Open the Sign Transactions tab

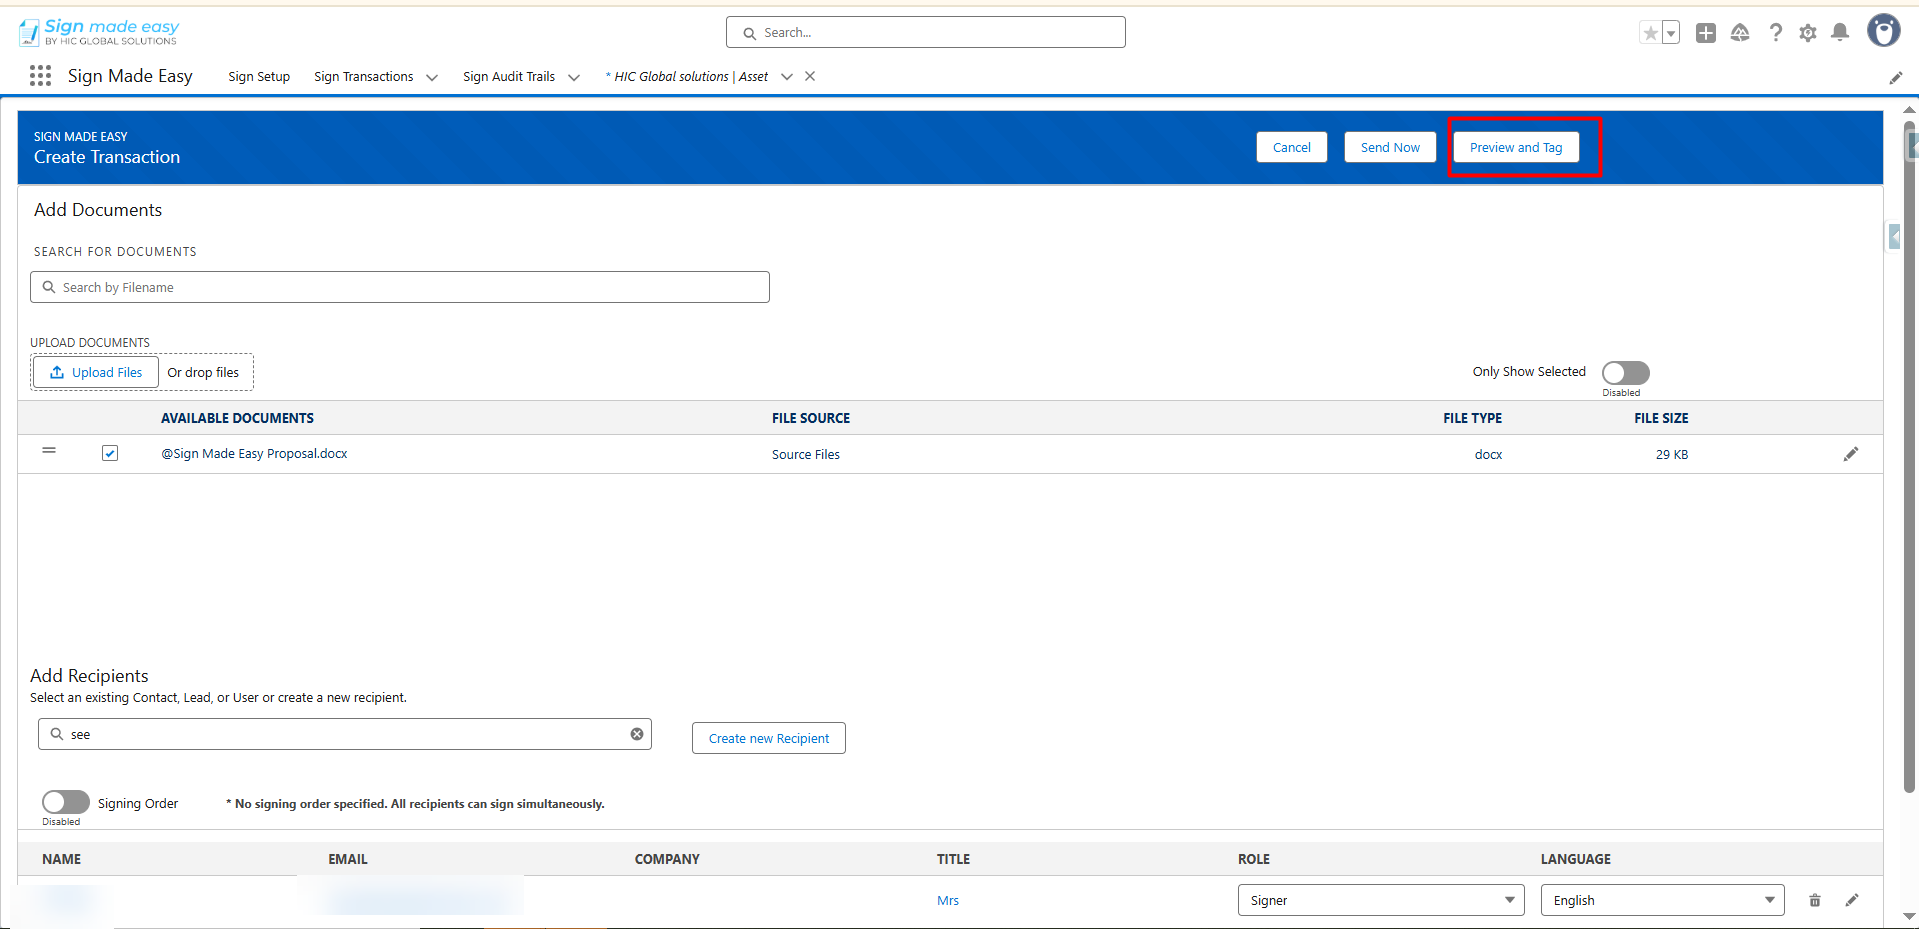[x=363, y=77]
